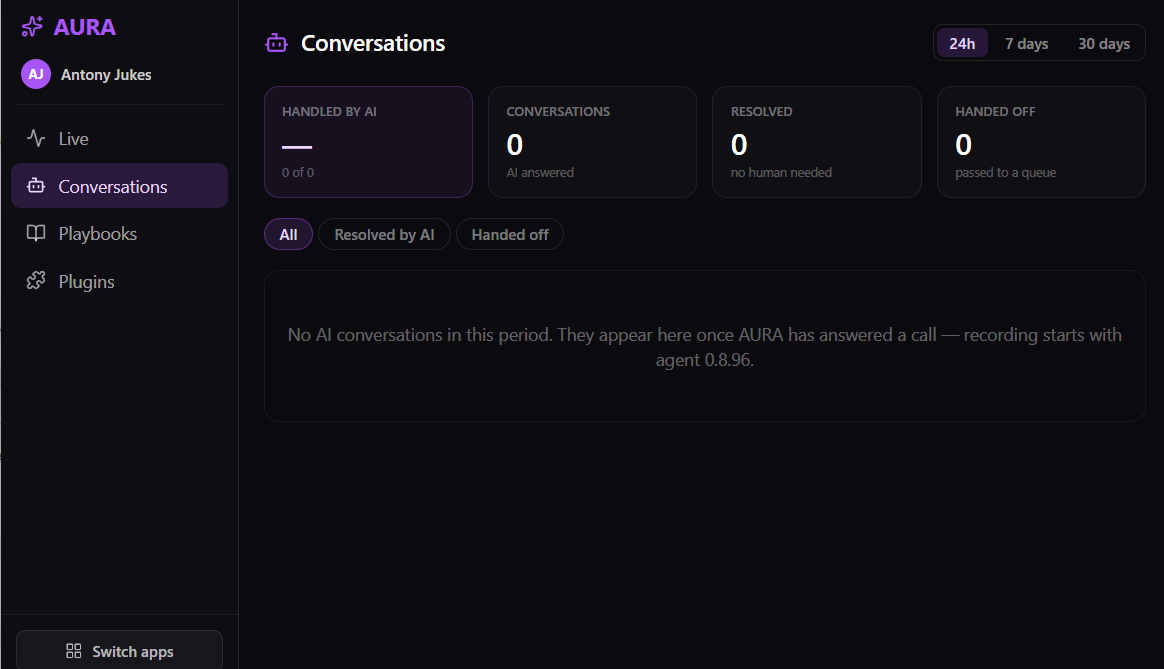The width and height of the screenshot is (1164, 669).
Task: Click the Conversations stat card showing 0
Action: tap(592, 142)
